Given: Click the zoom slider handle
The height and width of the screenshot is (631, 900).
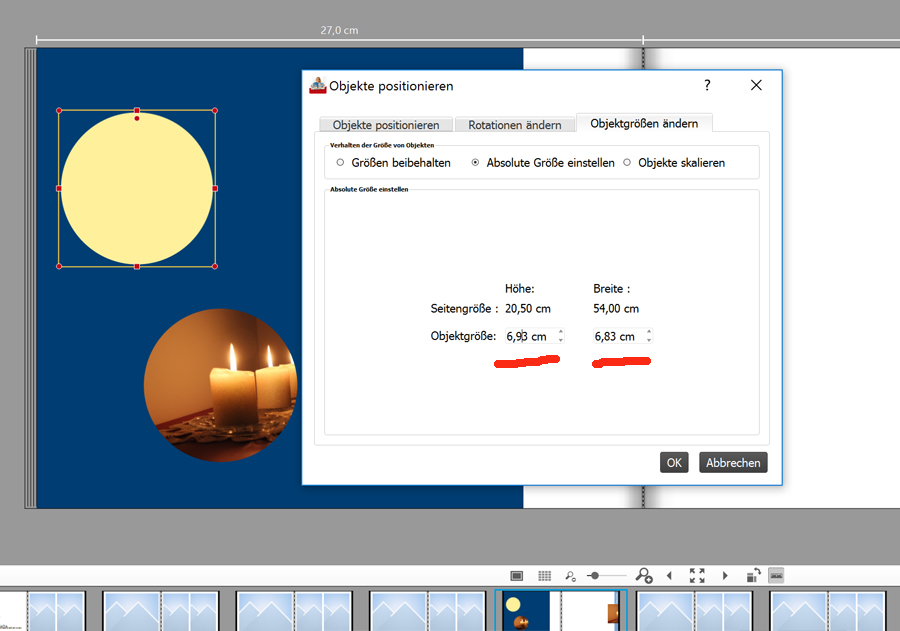Looking at the screenshot, I should pyautogui.click(x=594, y=576).
